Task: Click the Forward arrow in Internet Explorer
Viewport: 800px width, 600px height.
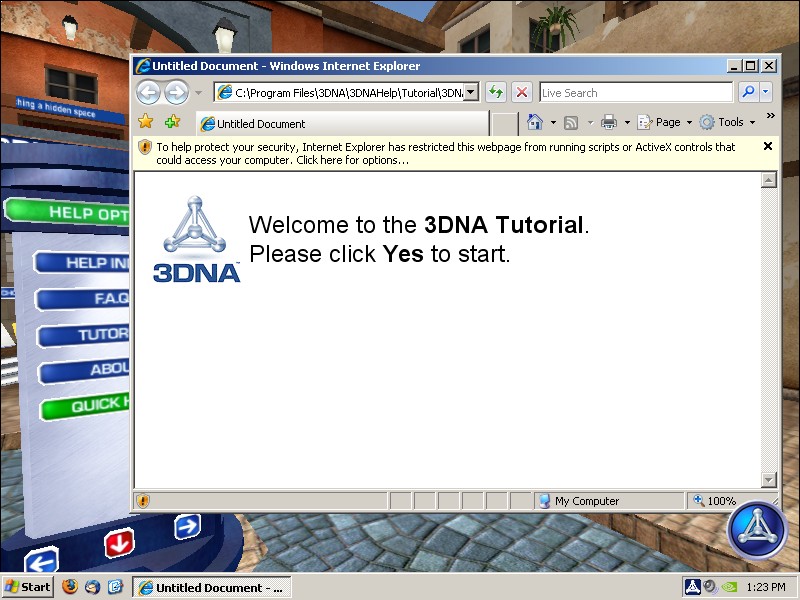Action: coord(177,93)
